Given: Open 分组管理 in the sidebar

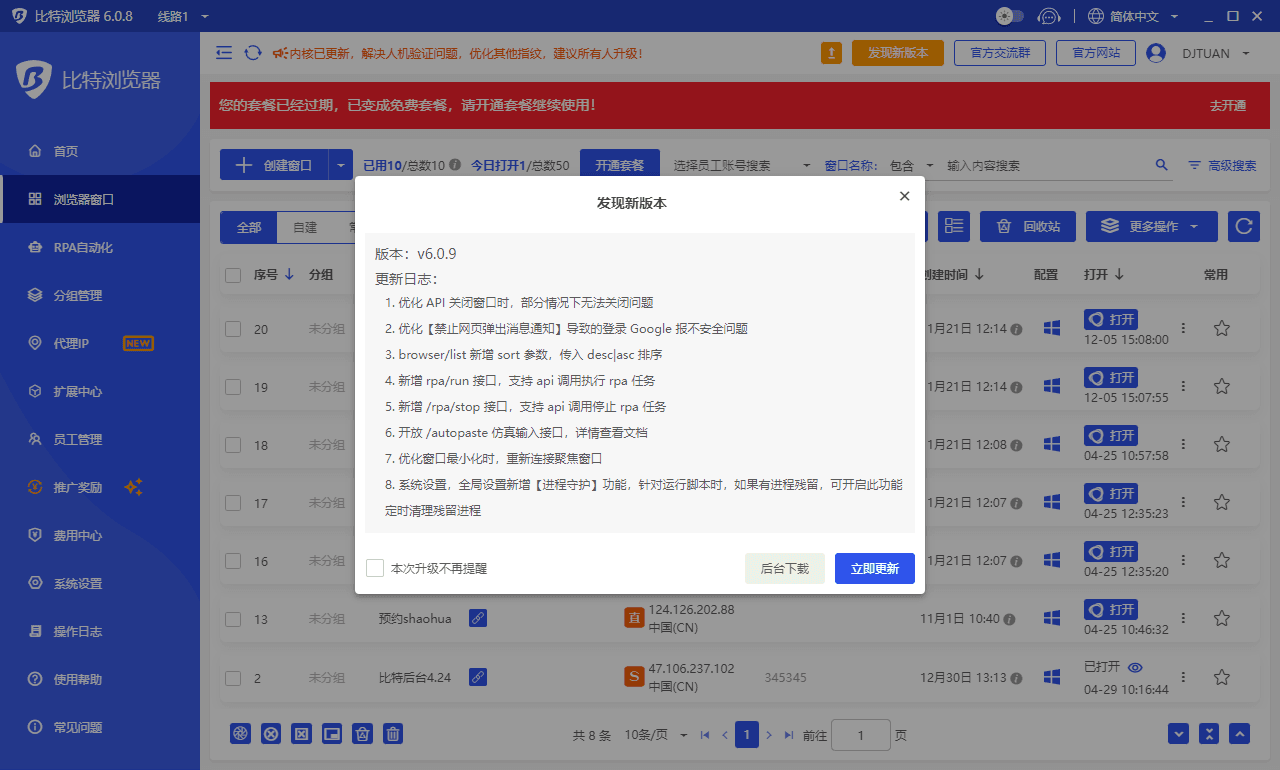Looking at the screenshot, I should [x=100, y=295].
